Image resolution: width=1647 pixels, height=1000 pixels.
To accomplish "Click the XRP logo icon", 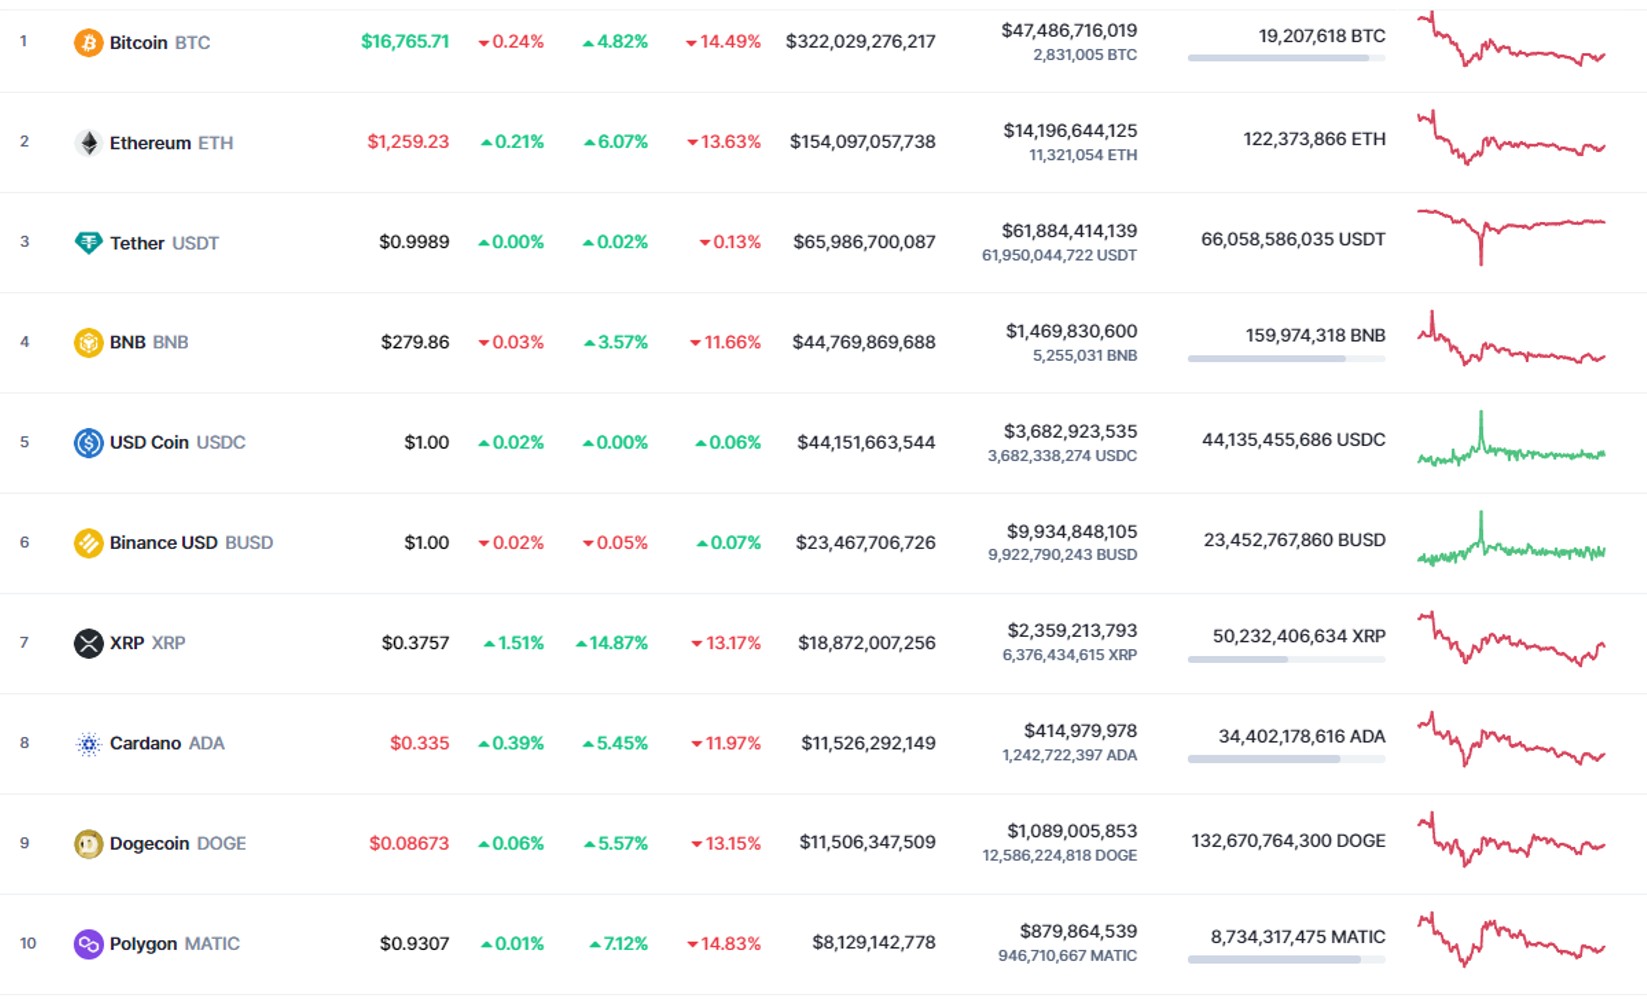I will pos(88,643).
